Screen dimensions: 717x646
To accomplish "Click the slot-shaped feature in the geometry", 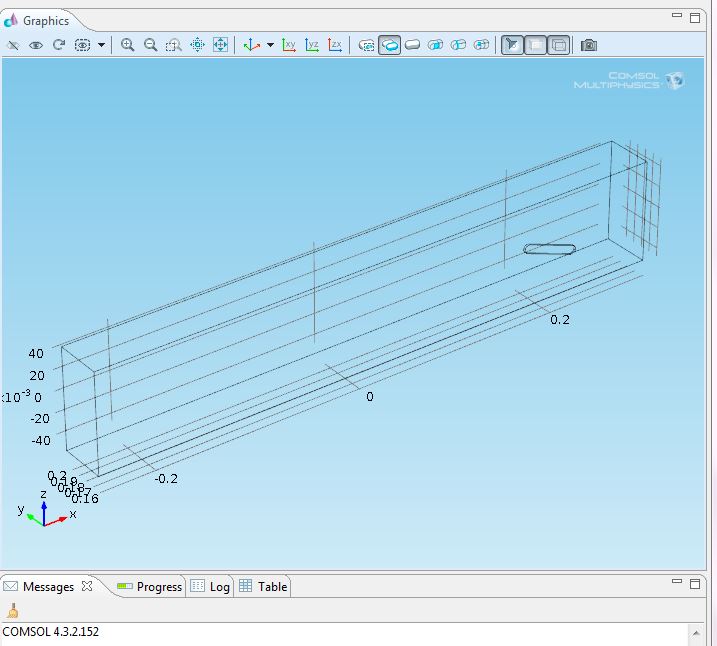I will (550, 249).
